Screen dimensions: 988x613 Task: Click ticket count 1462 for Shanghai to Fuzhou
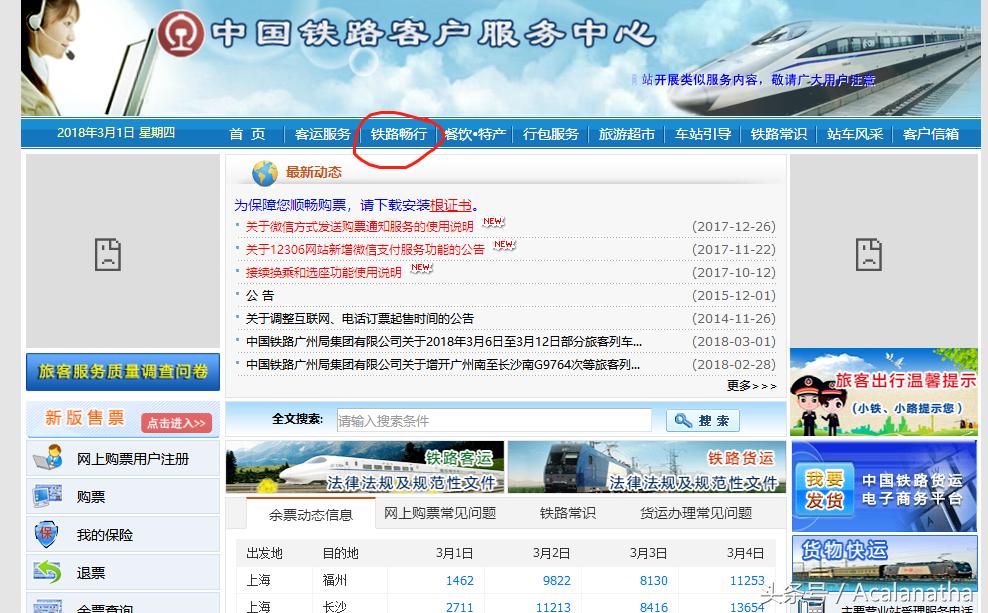coord(459,580)
